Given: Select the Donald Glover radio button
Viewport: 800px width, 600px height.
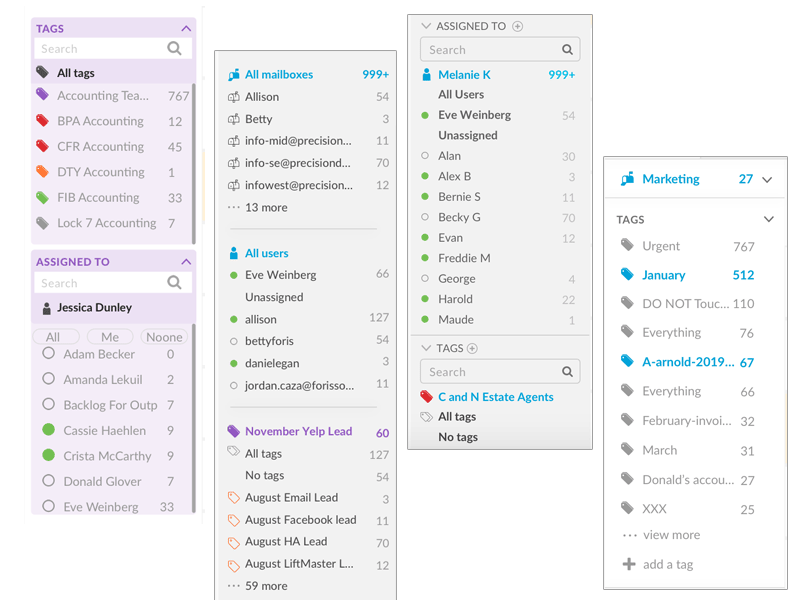Looking at the screenshot, I should click(48, 481).
